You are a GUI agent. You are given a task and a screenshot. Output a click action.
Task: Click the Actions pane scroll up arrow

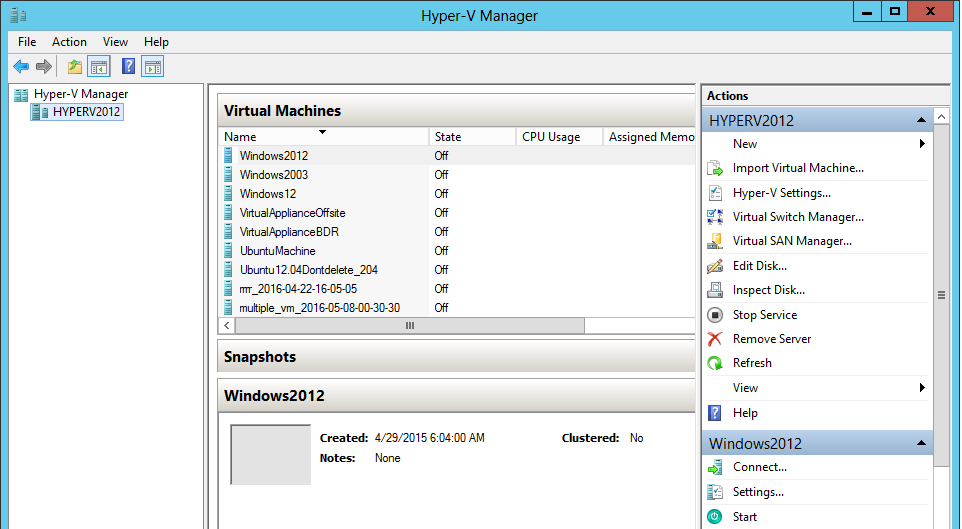[x=941, y=116]
